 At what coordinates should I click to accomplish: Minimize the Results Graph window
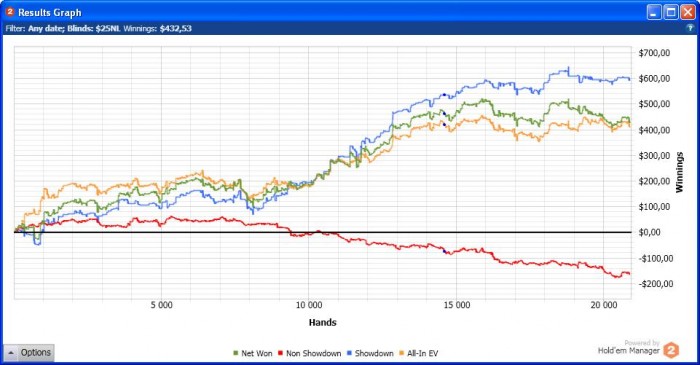(654, 12)
